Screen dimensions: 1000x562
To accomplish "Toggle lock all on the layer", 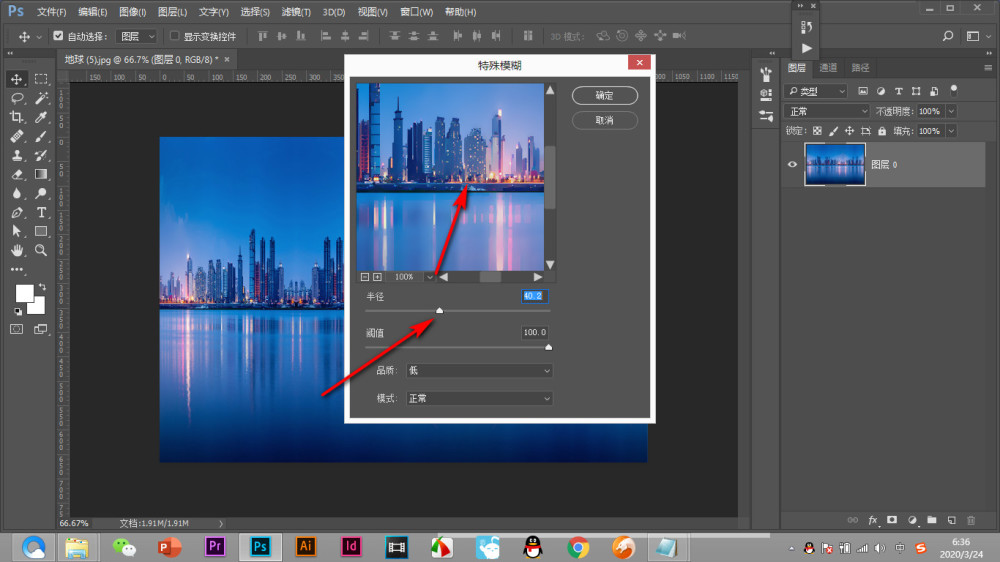I will tap(882, 131).
